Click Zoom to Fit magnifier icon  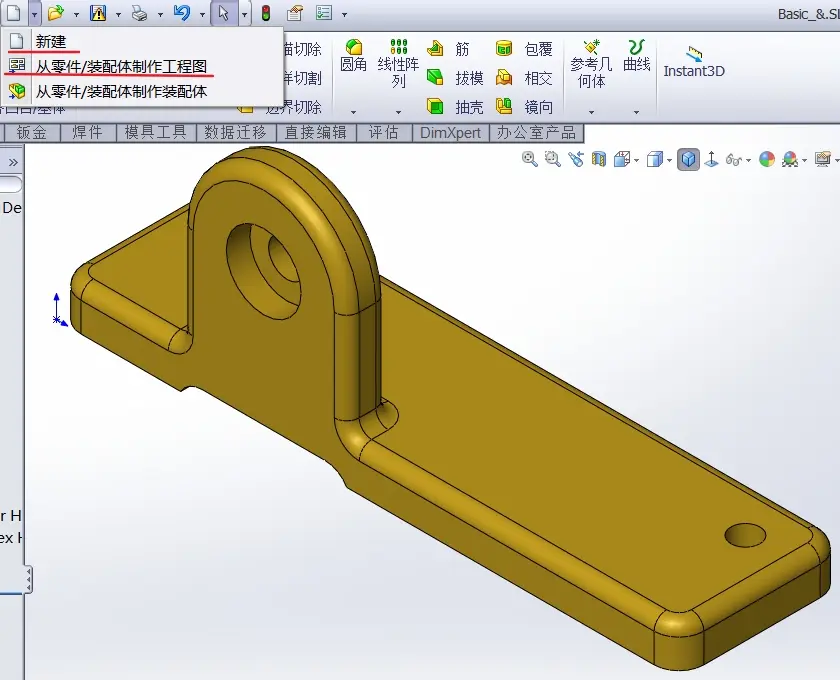[529, 159]
